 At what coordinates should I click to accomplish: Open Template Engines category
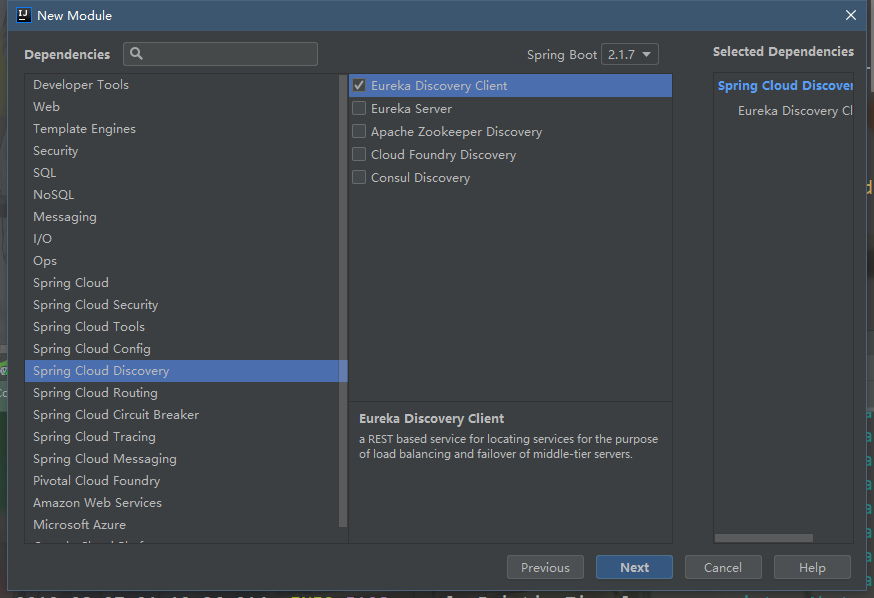pyautogui.click(x=182, y=129)
